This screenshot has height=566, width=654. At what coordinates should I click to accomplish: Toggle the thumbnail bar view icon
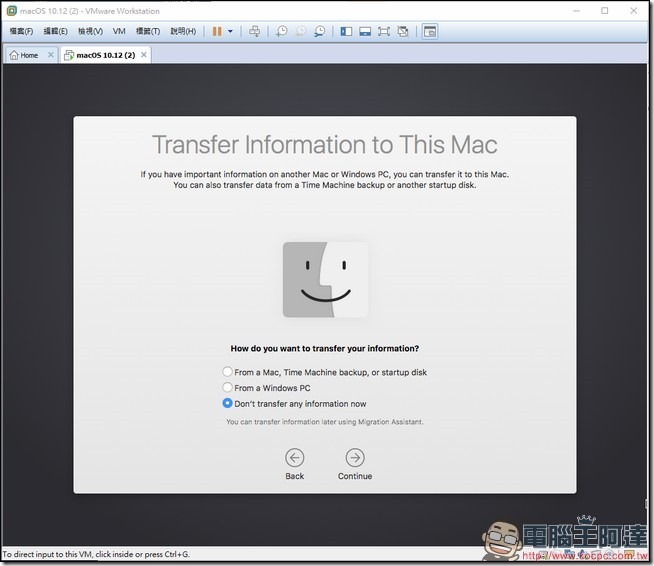pos(365,31)
